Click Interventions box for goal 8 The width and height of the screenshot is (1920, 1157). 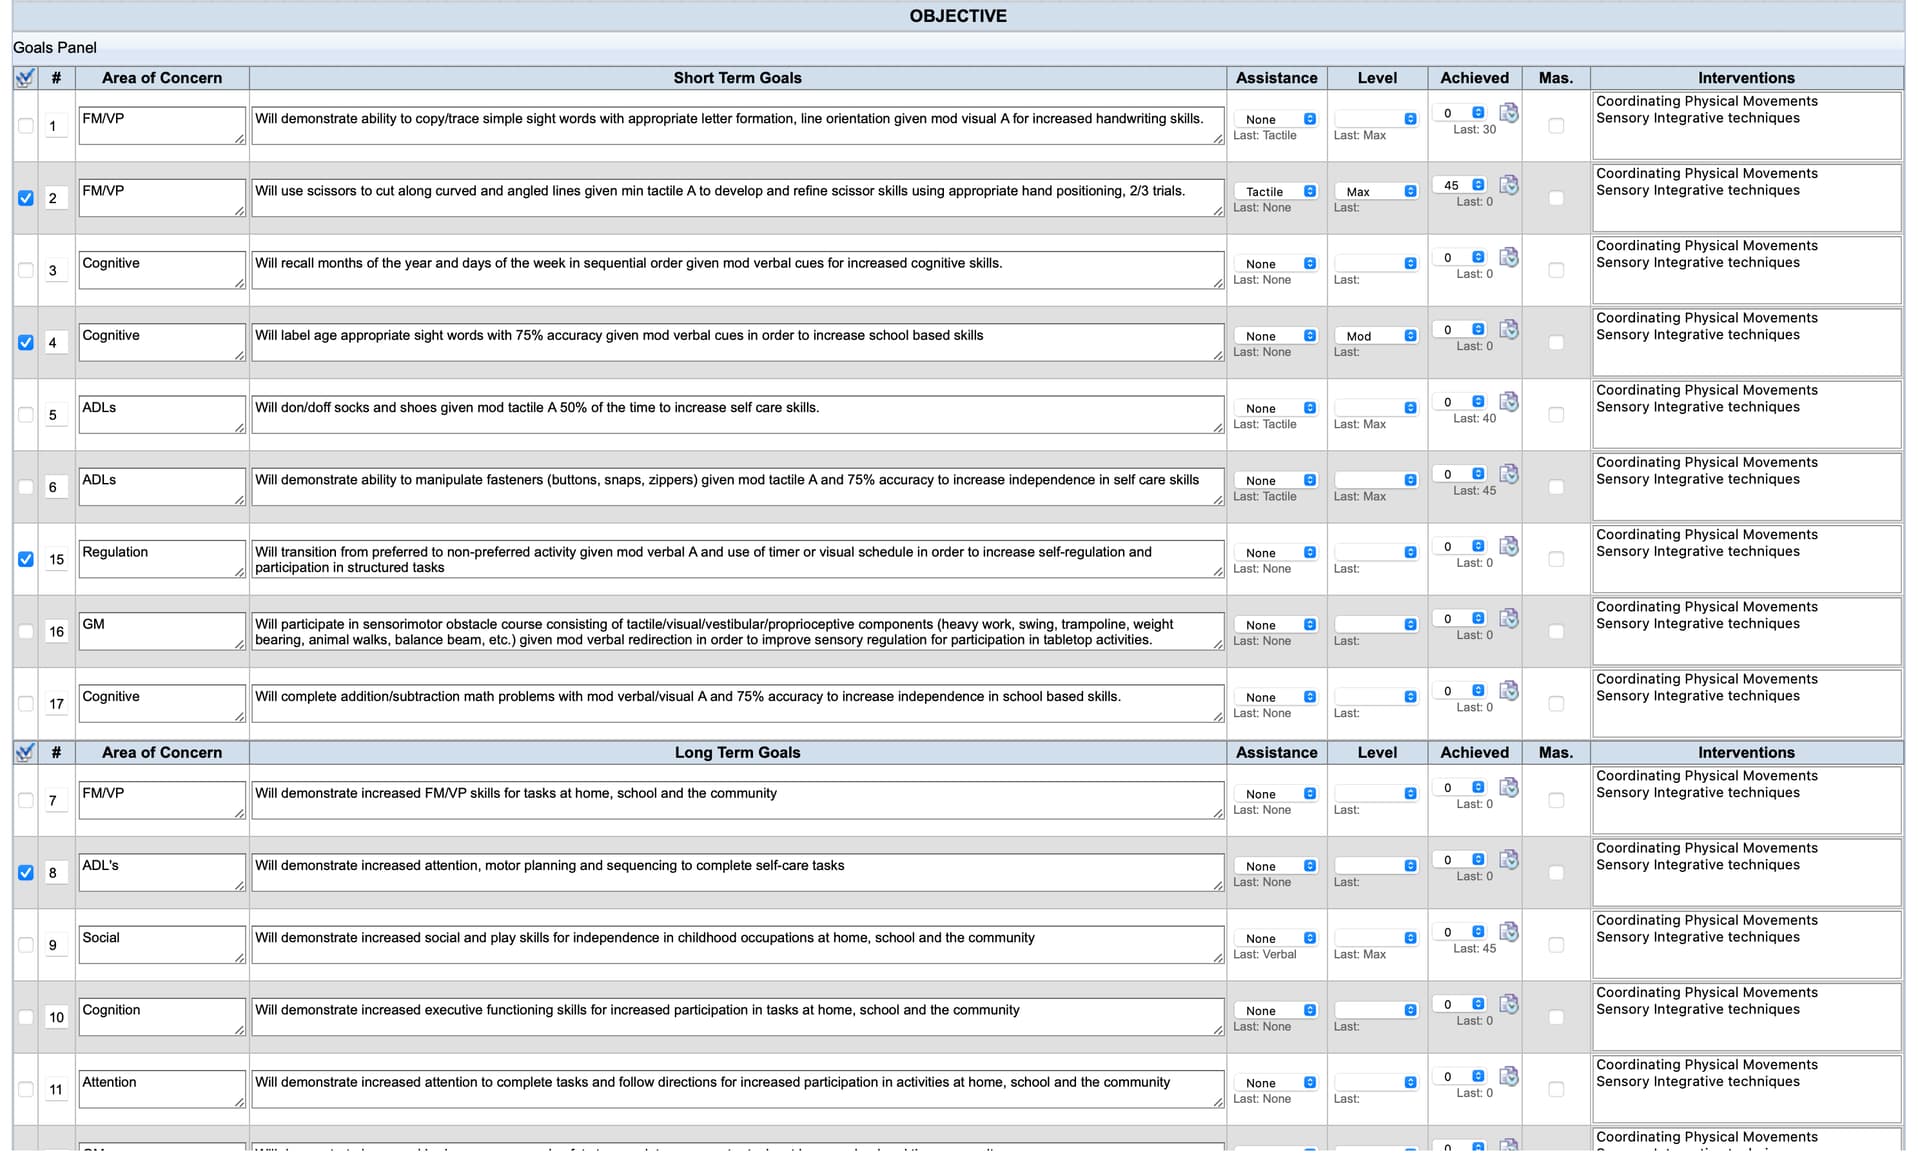(x=1746, y=873)
